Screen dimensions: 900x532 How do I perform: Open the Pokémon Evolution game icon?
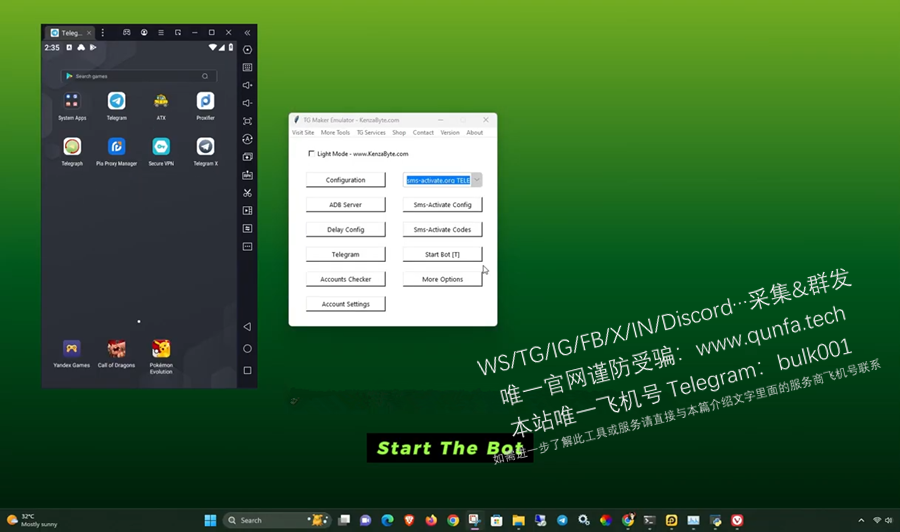[161, 348]
